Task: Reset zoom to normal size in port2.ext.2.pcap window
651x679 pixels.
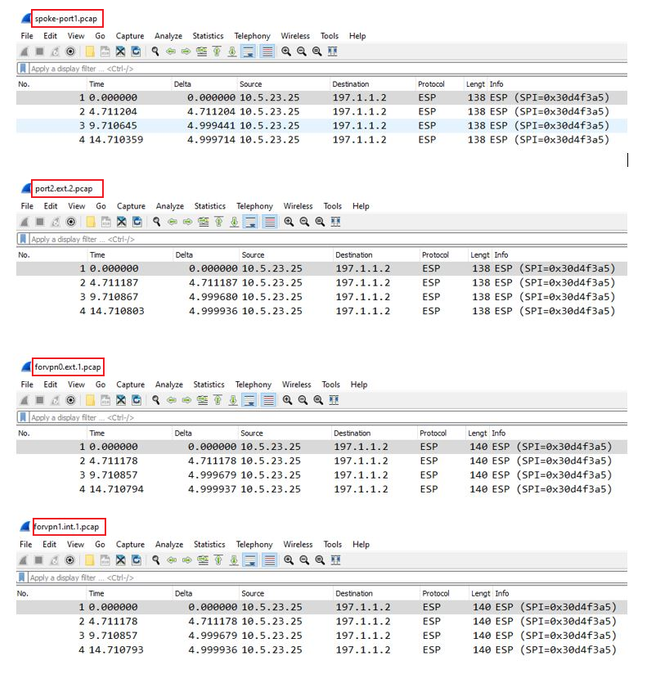Action: click(320, 222)
